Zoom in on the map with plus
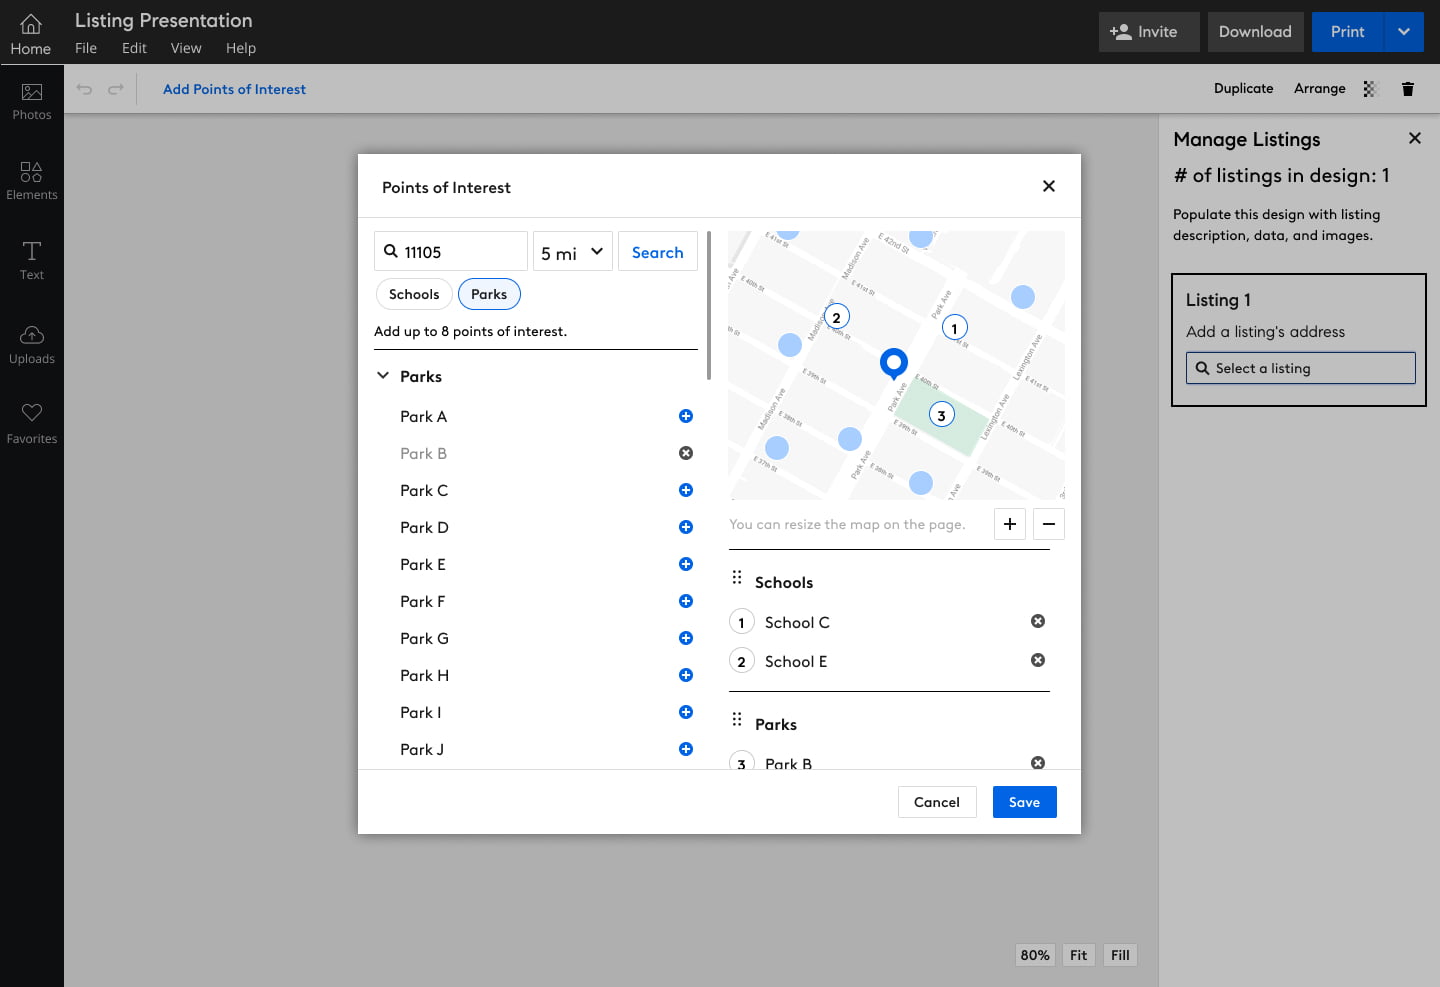The height and width of the screenshot is (987, 1440). coord(1010,524)
